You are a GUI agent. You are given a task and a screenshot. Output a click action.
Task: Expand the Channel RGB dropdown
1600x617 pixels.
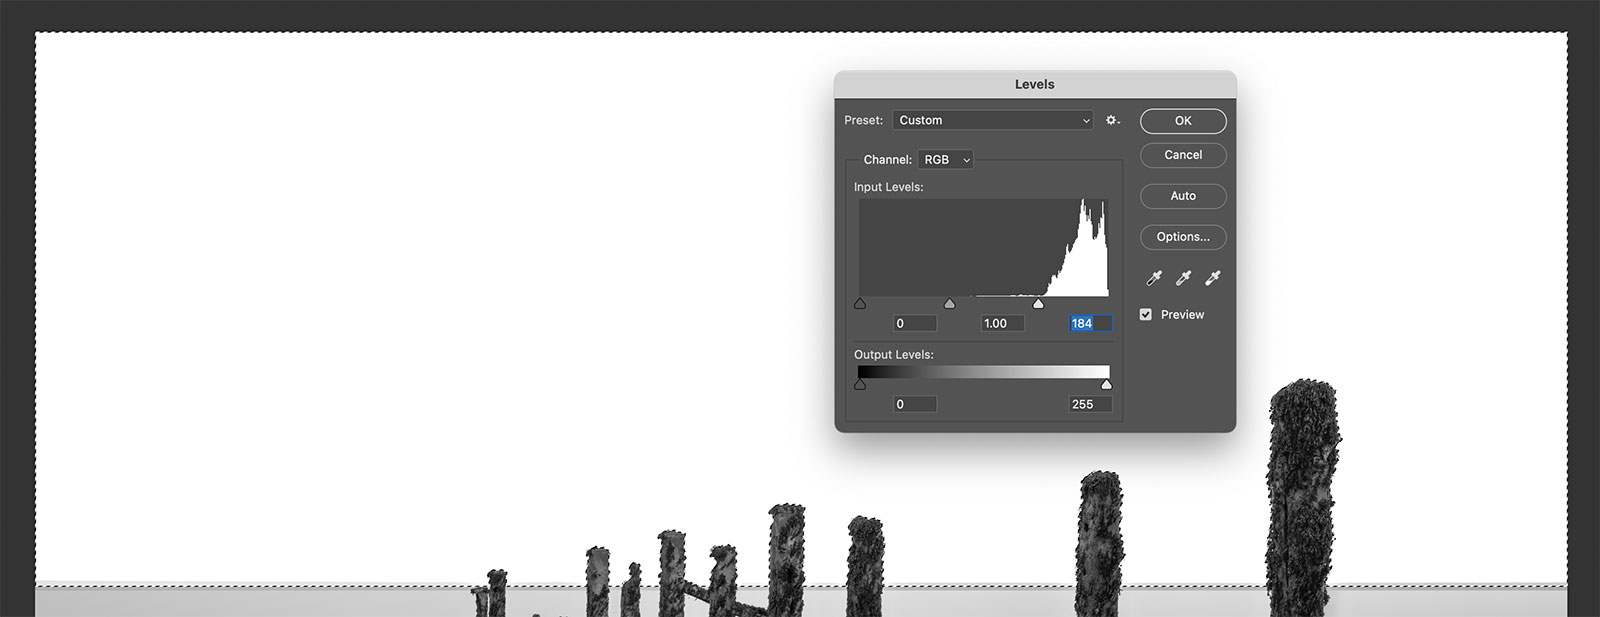pyautogui.click(x=945, y=160)
